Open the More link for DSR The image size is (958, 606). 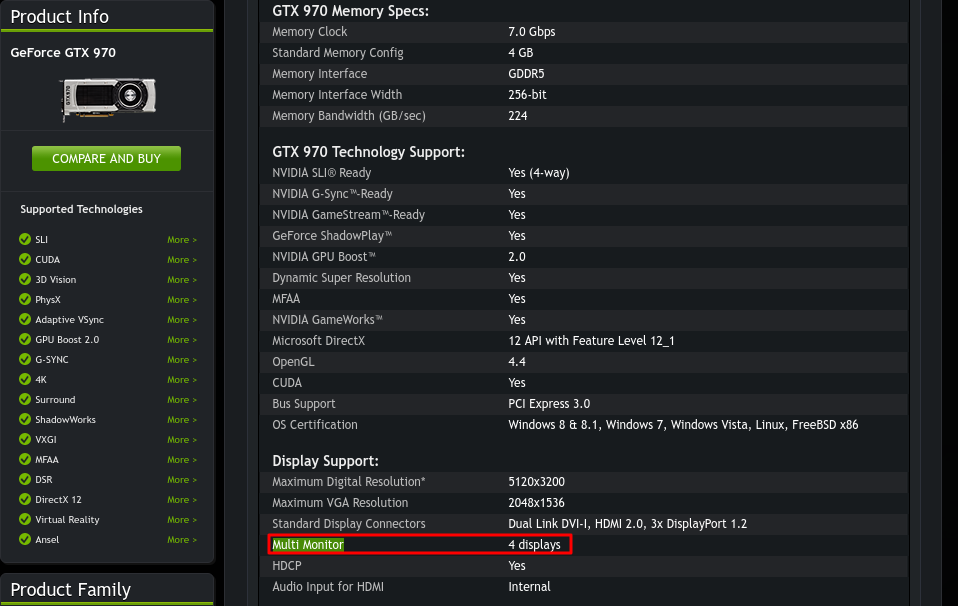click(x=182, y=480)
